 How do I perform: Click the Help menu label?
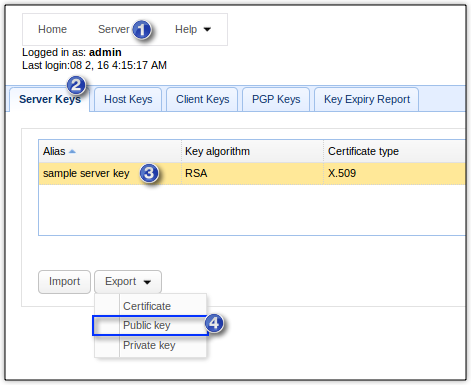(186, 29)
